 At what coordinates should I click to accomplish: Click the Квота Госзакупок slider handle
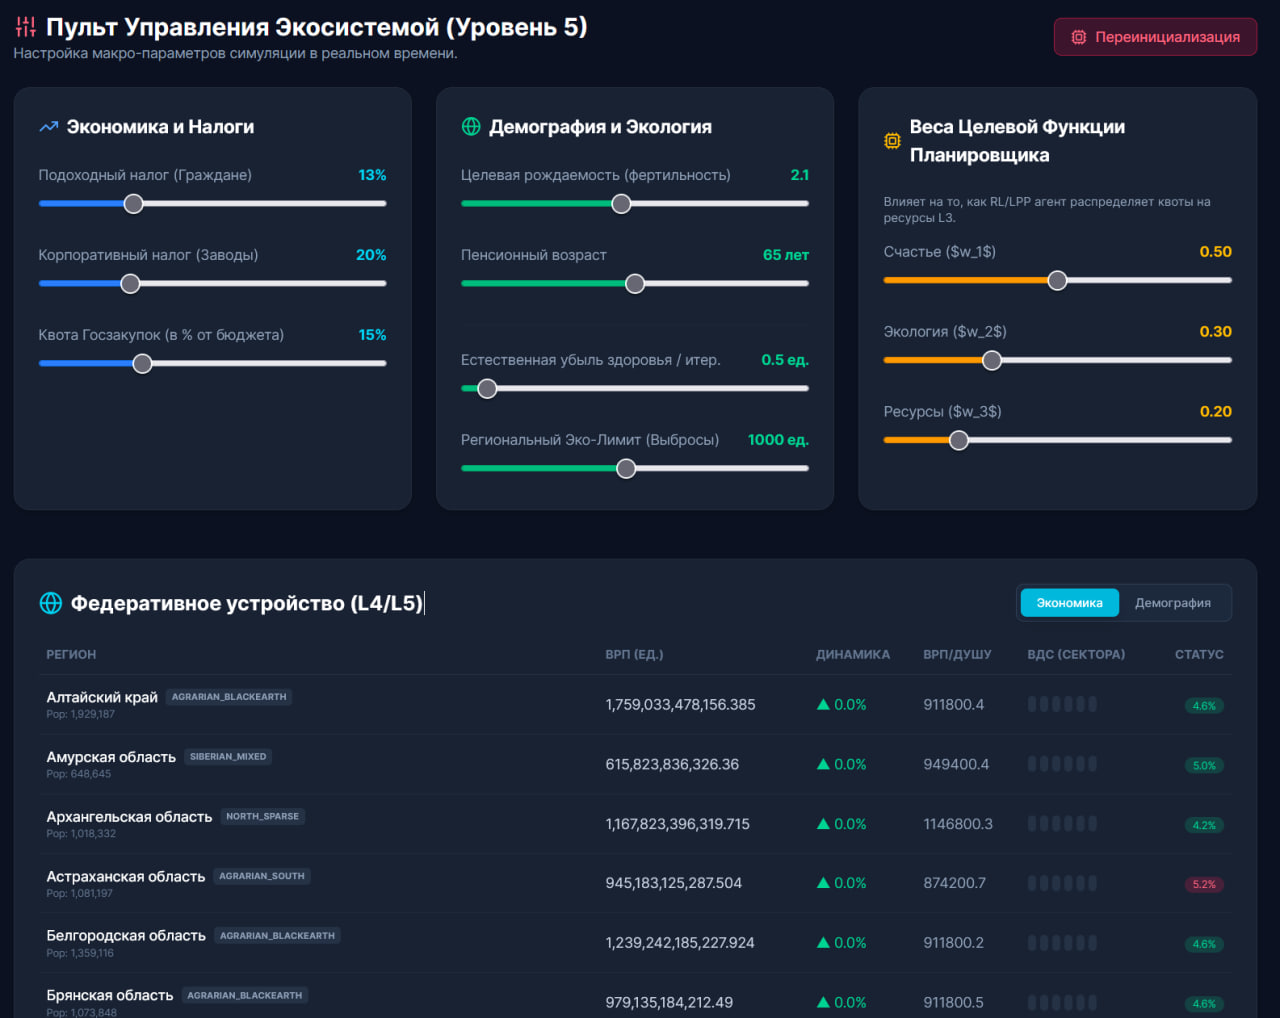[142, 364]
